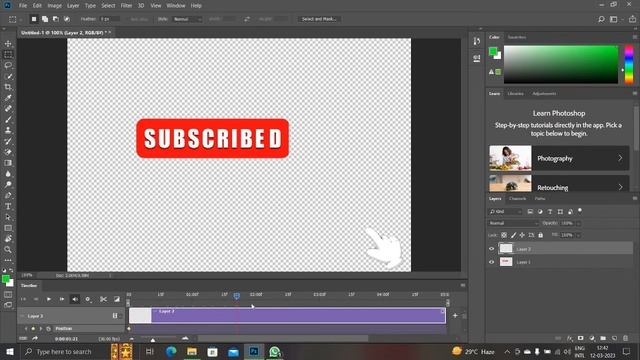The image size is (640, 360).
Task: Choose a timeline transition icon
Action: (x=117, y=299)
